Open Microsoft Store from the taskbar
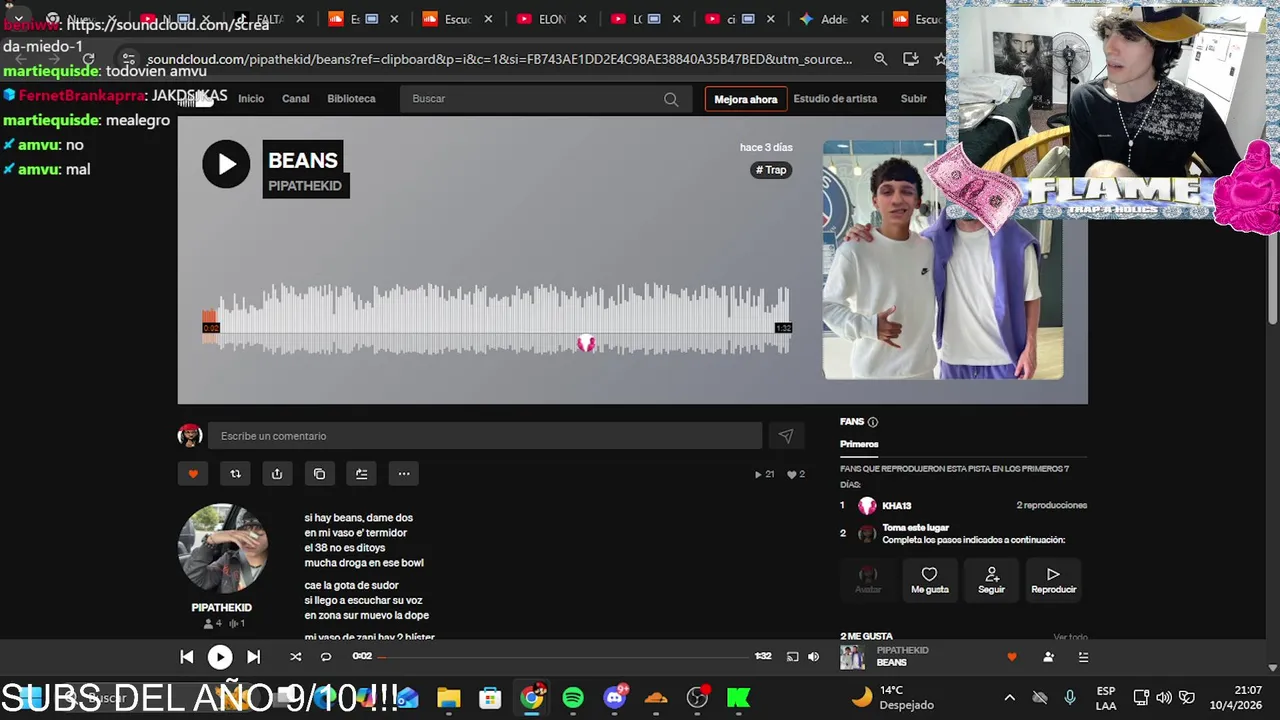The image size is (1280, 720). coord(490,698)
